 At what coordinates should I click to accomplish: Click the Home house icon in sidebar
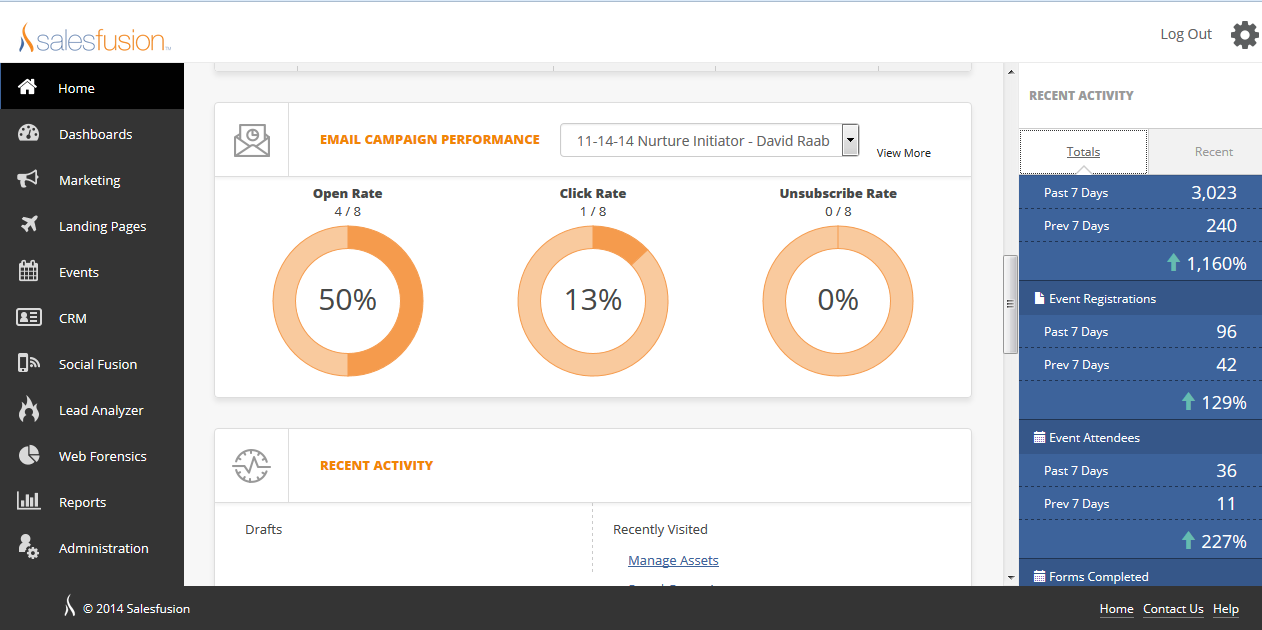(x=28, y=87)
